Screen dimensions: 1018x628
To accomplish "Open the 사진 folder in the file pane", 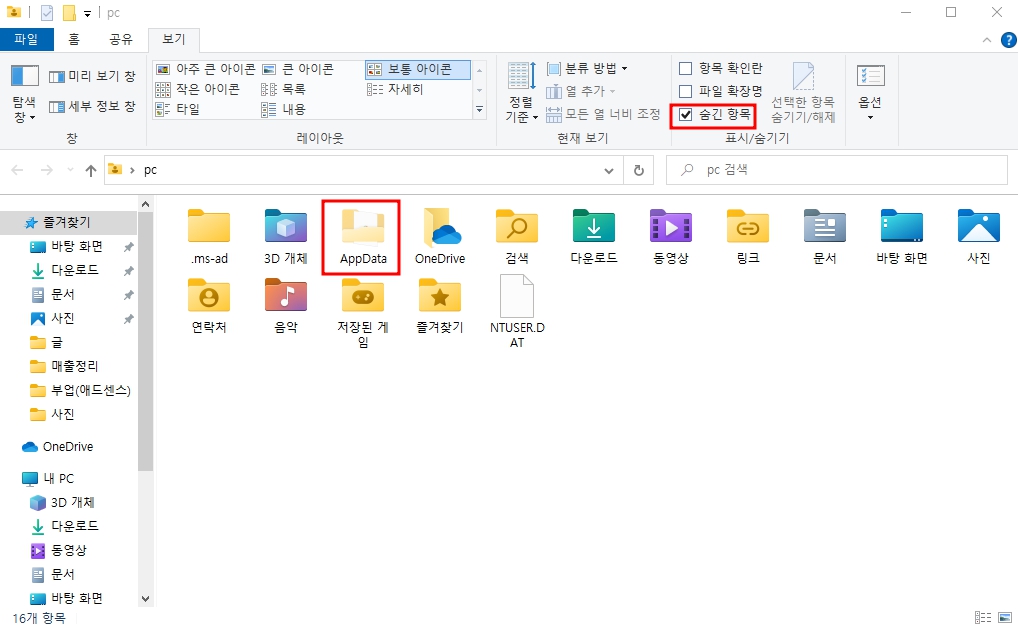I will pyautogui.click(x=978, y=236).
